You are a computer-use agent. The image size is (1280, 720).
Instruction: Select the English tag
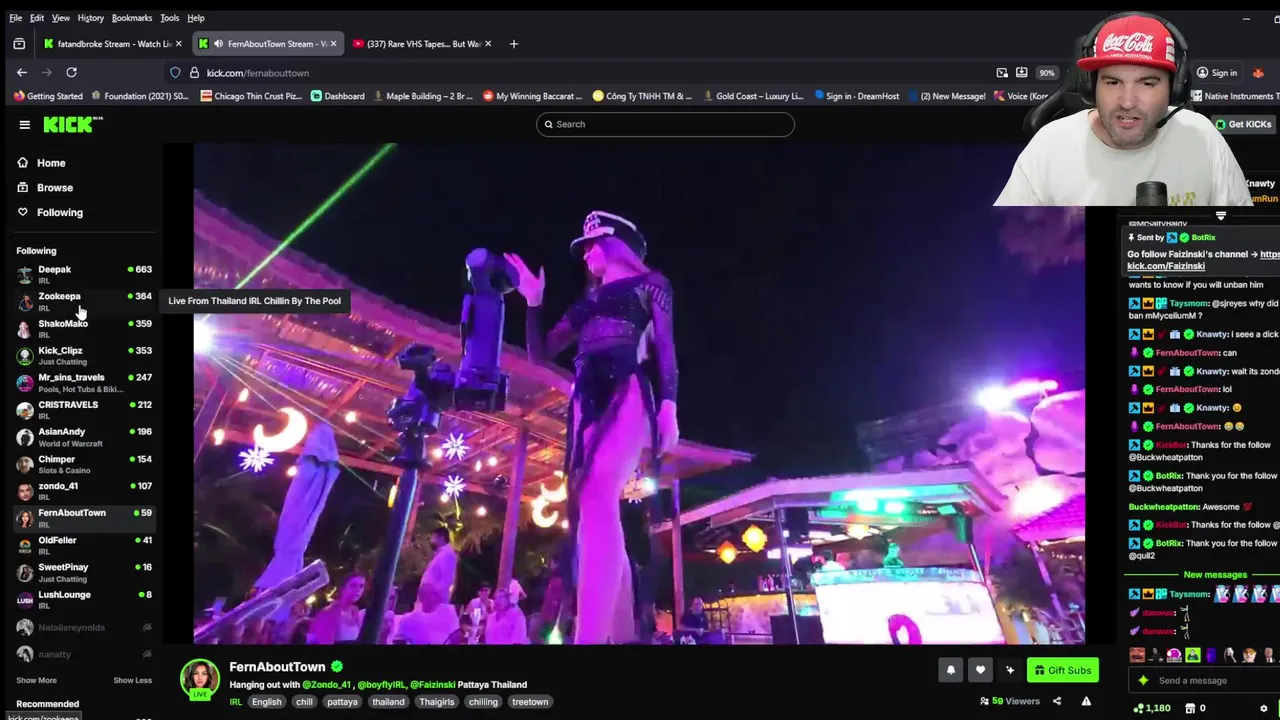click(266, 702)
